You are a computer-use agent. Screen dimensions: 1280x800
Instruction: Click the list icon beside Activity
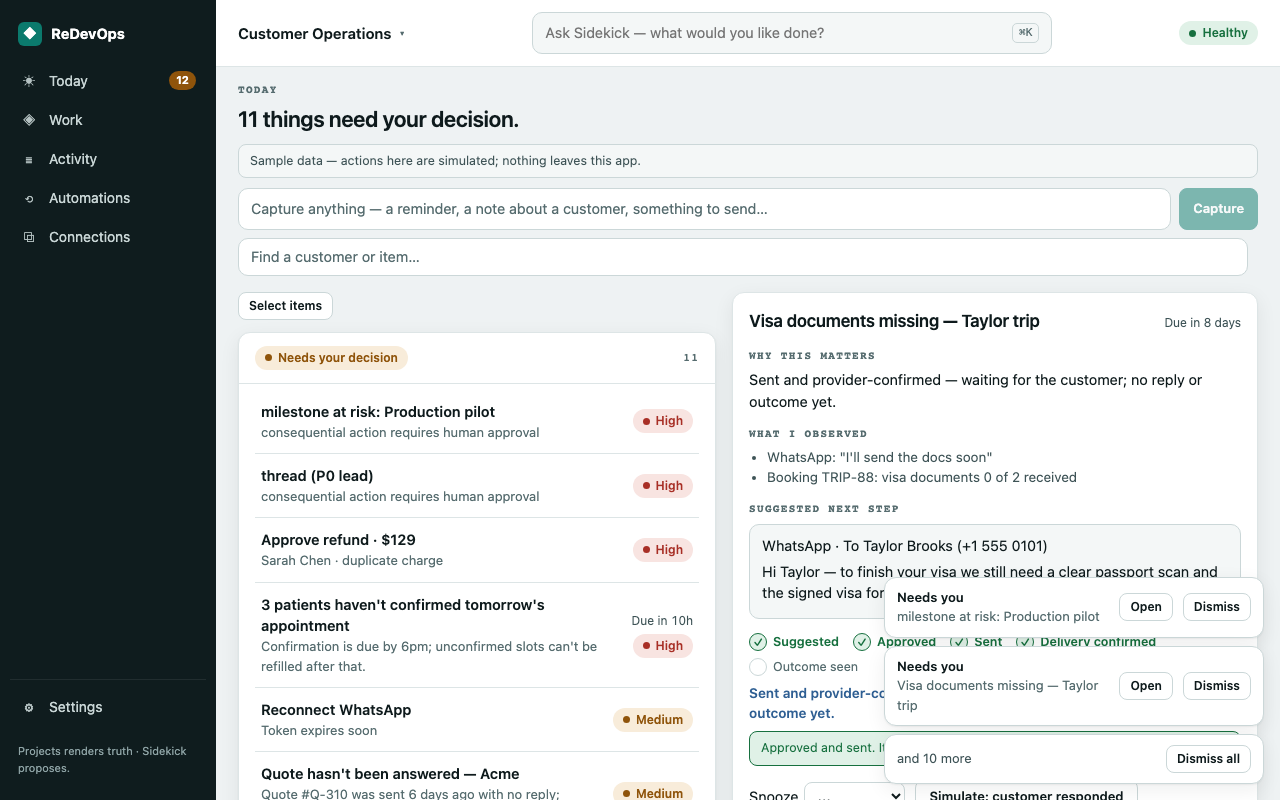(29, 159)
